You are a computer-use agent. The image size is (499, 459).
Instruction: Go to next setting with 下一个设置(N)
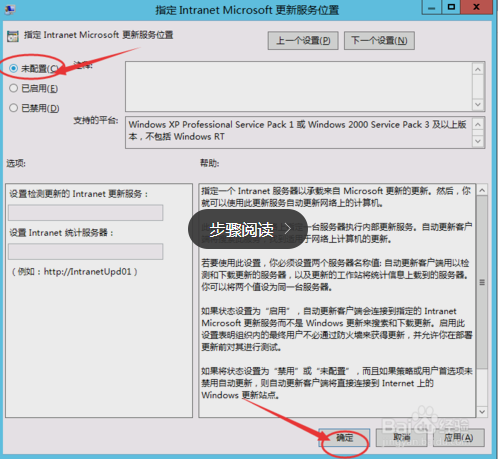379,41
